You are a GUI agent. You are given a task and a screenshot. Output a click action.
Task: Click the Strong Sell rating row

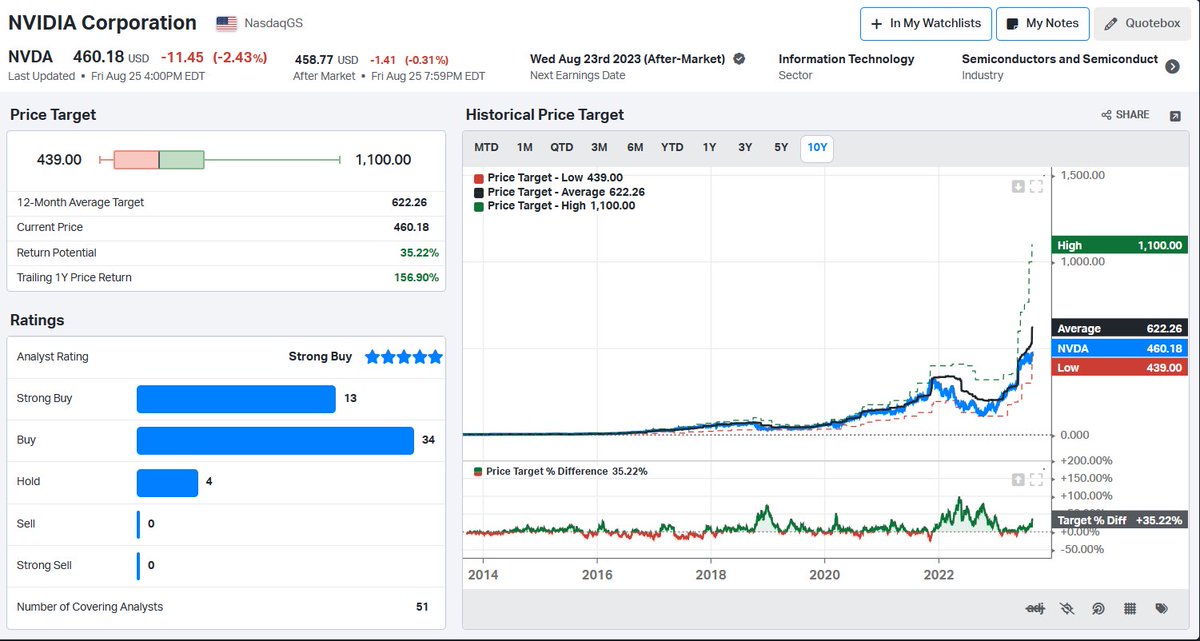226,566
